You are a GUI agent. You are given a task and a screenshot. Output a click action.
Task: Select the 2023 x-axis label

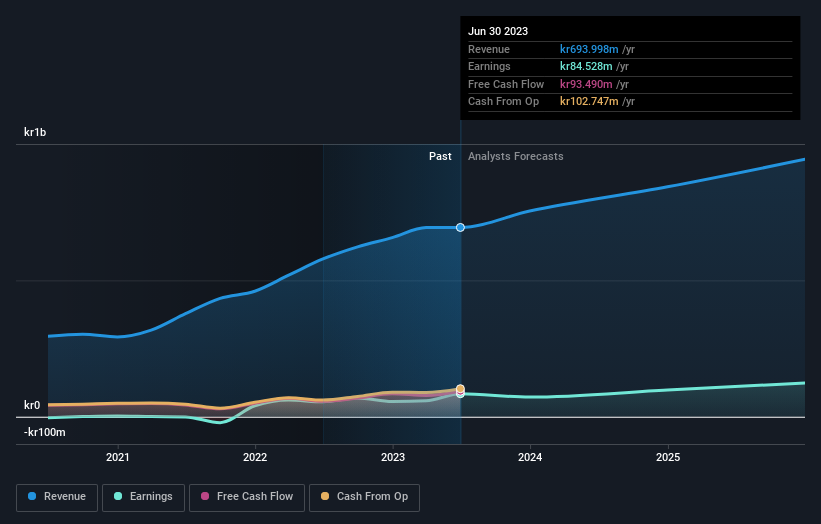point(393,457)
